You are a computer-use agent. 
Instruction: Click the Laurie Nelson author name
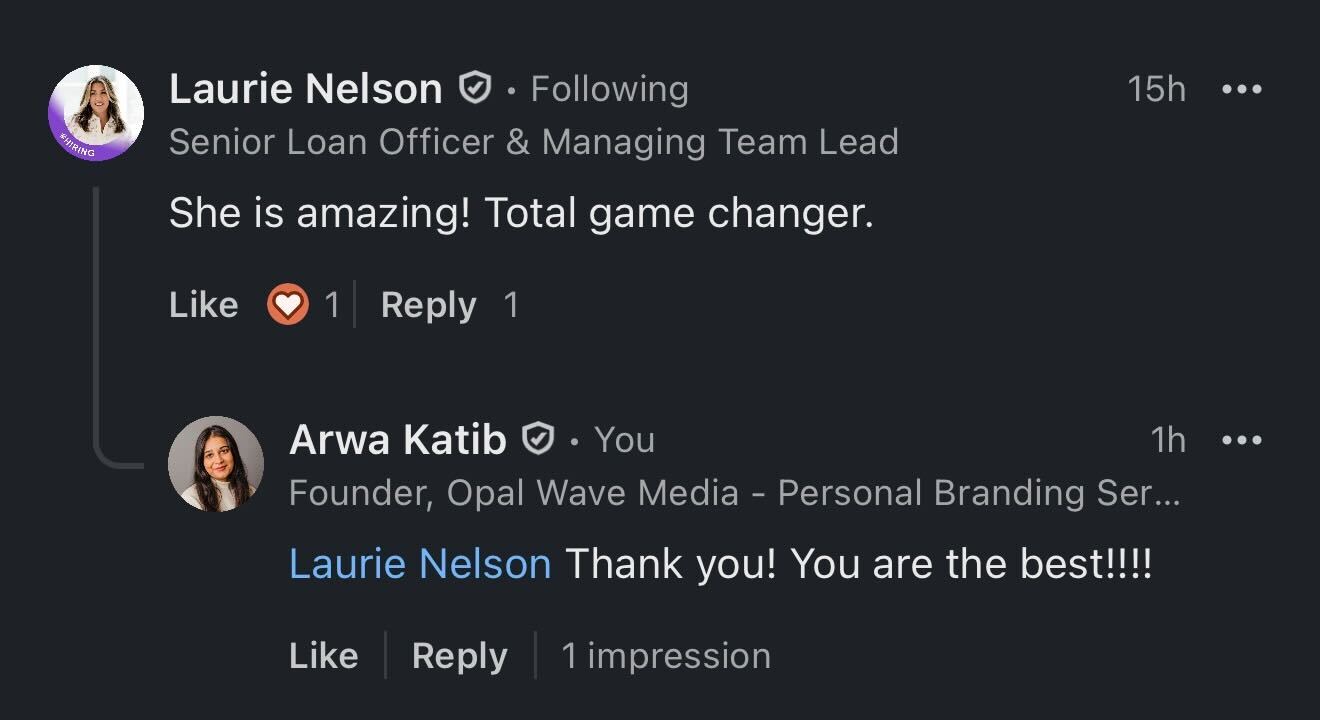[x=306, y=89]
